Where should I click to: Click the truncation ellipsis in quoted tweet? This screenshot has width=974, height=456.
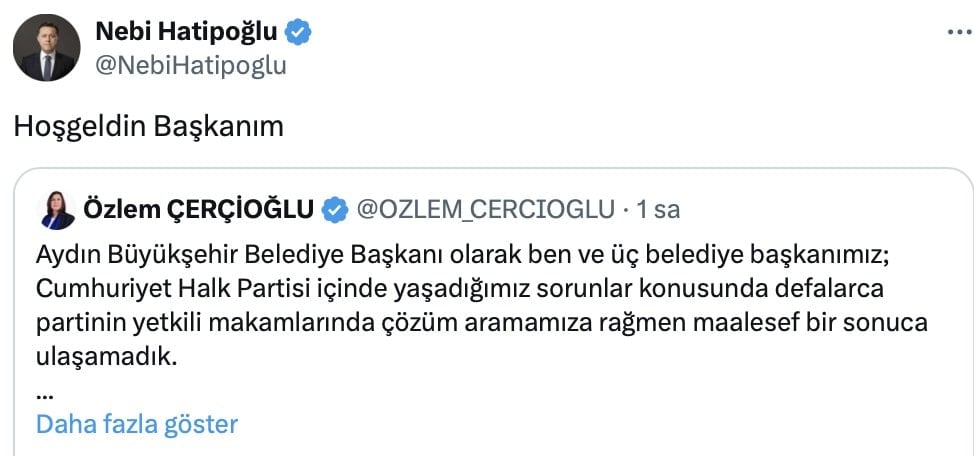pos(44,396)
